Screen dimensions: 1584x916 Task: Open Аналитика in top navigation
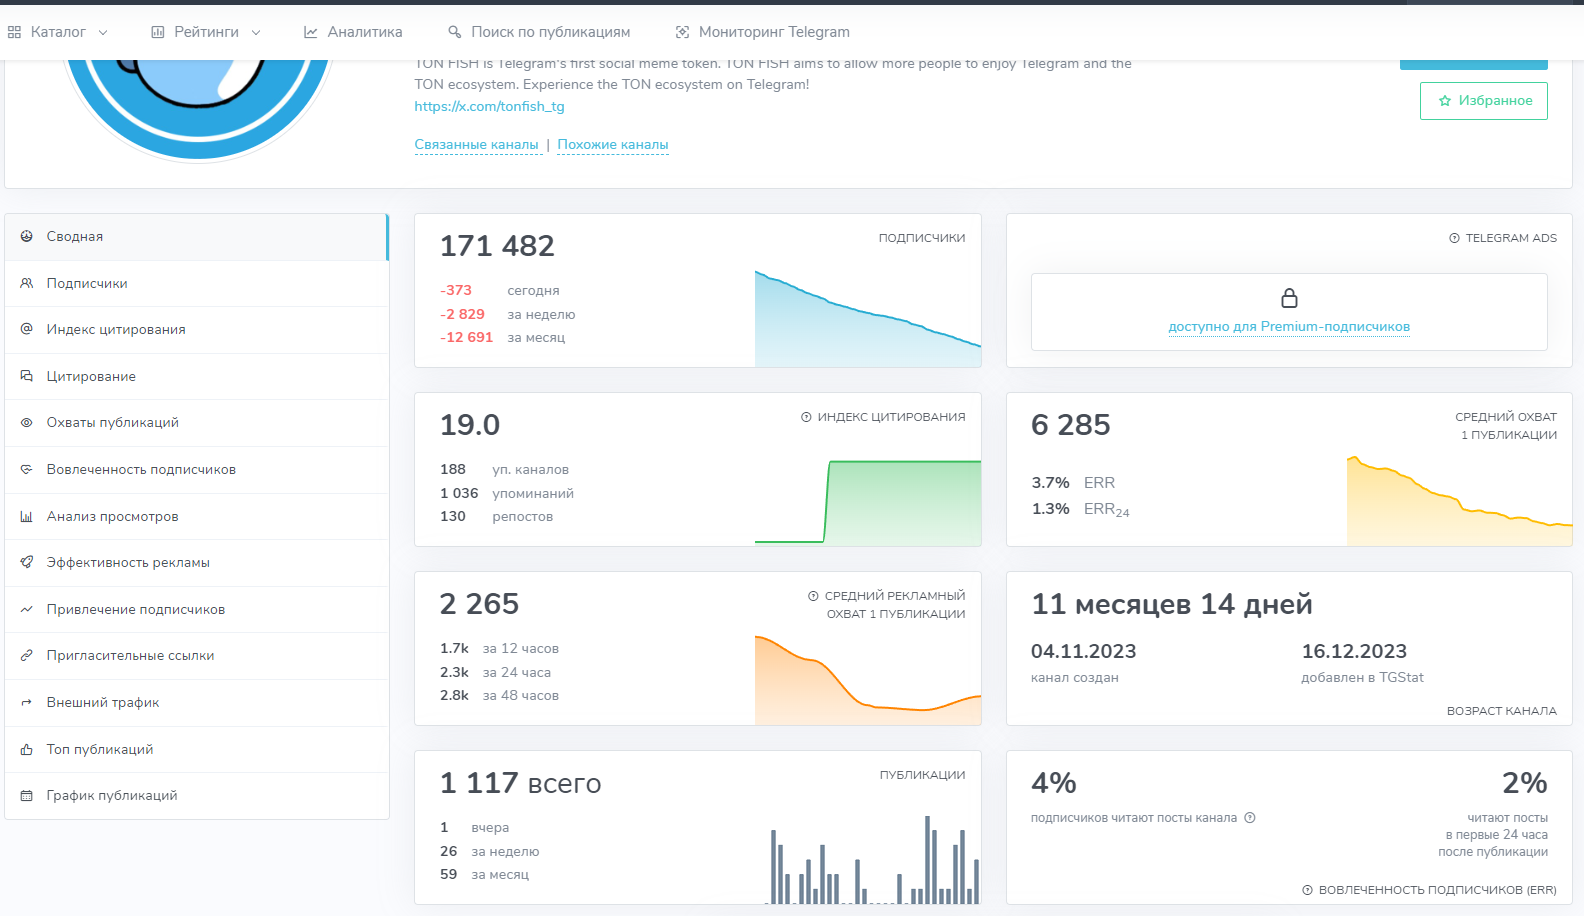(x=353, y=32)
